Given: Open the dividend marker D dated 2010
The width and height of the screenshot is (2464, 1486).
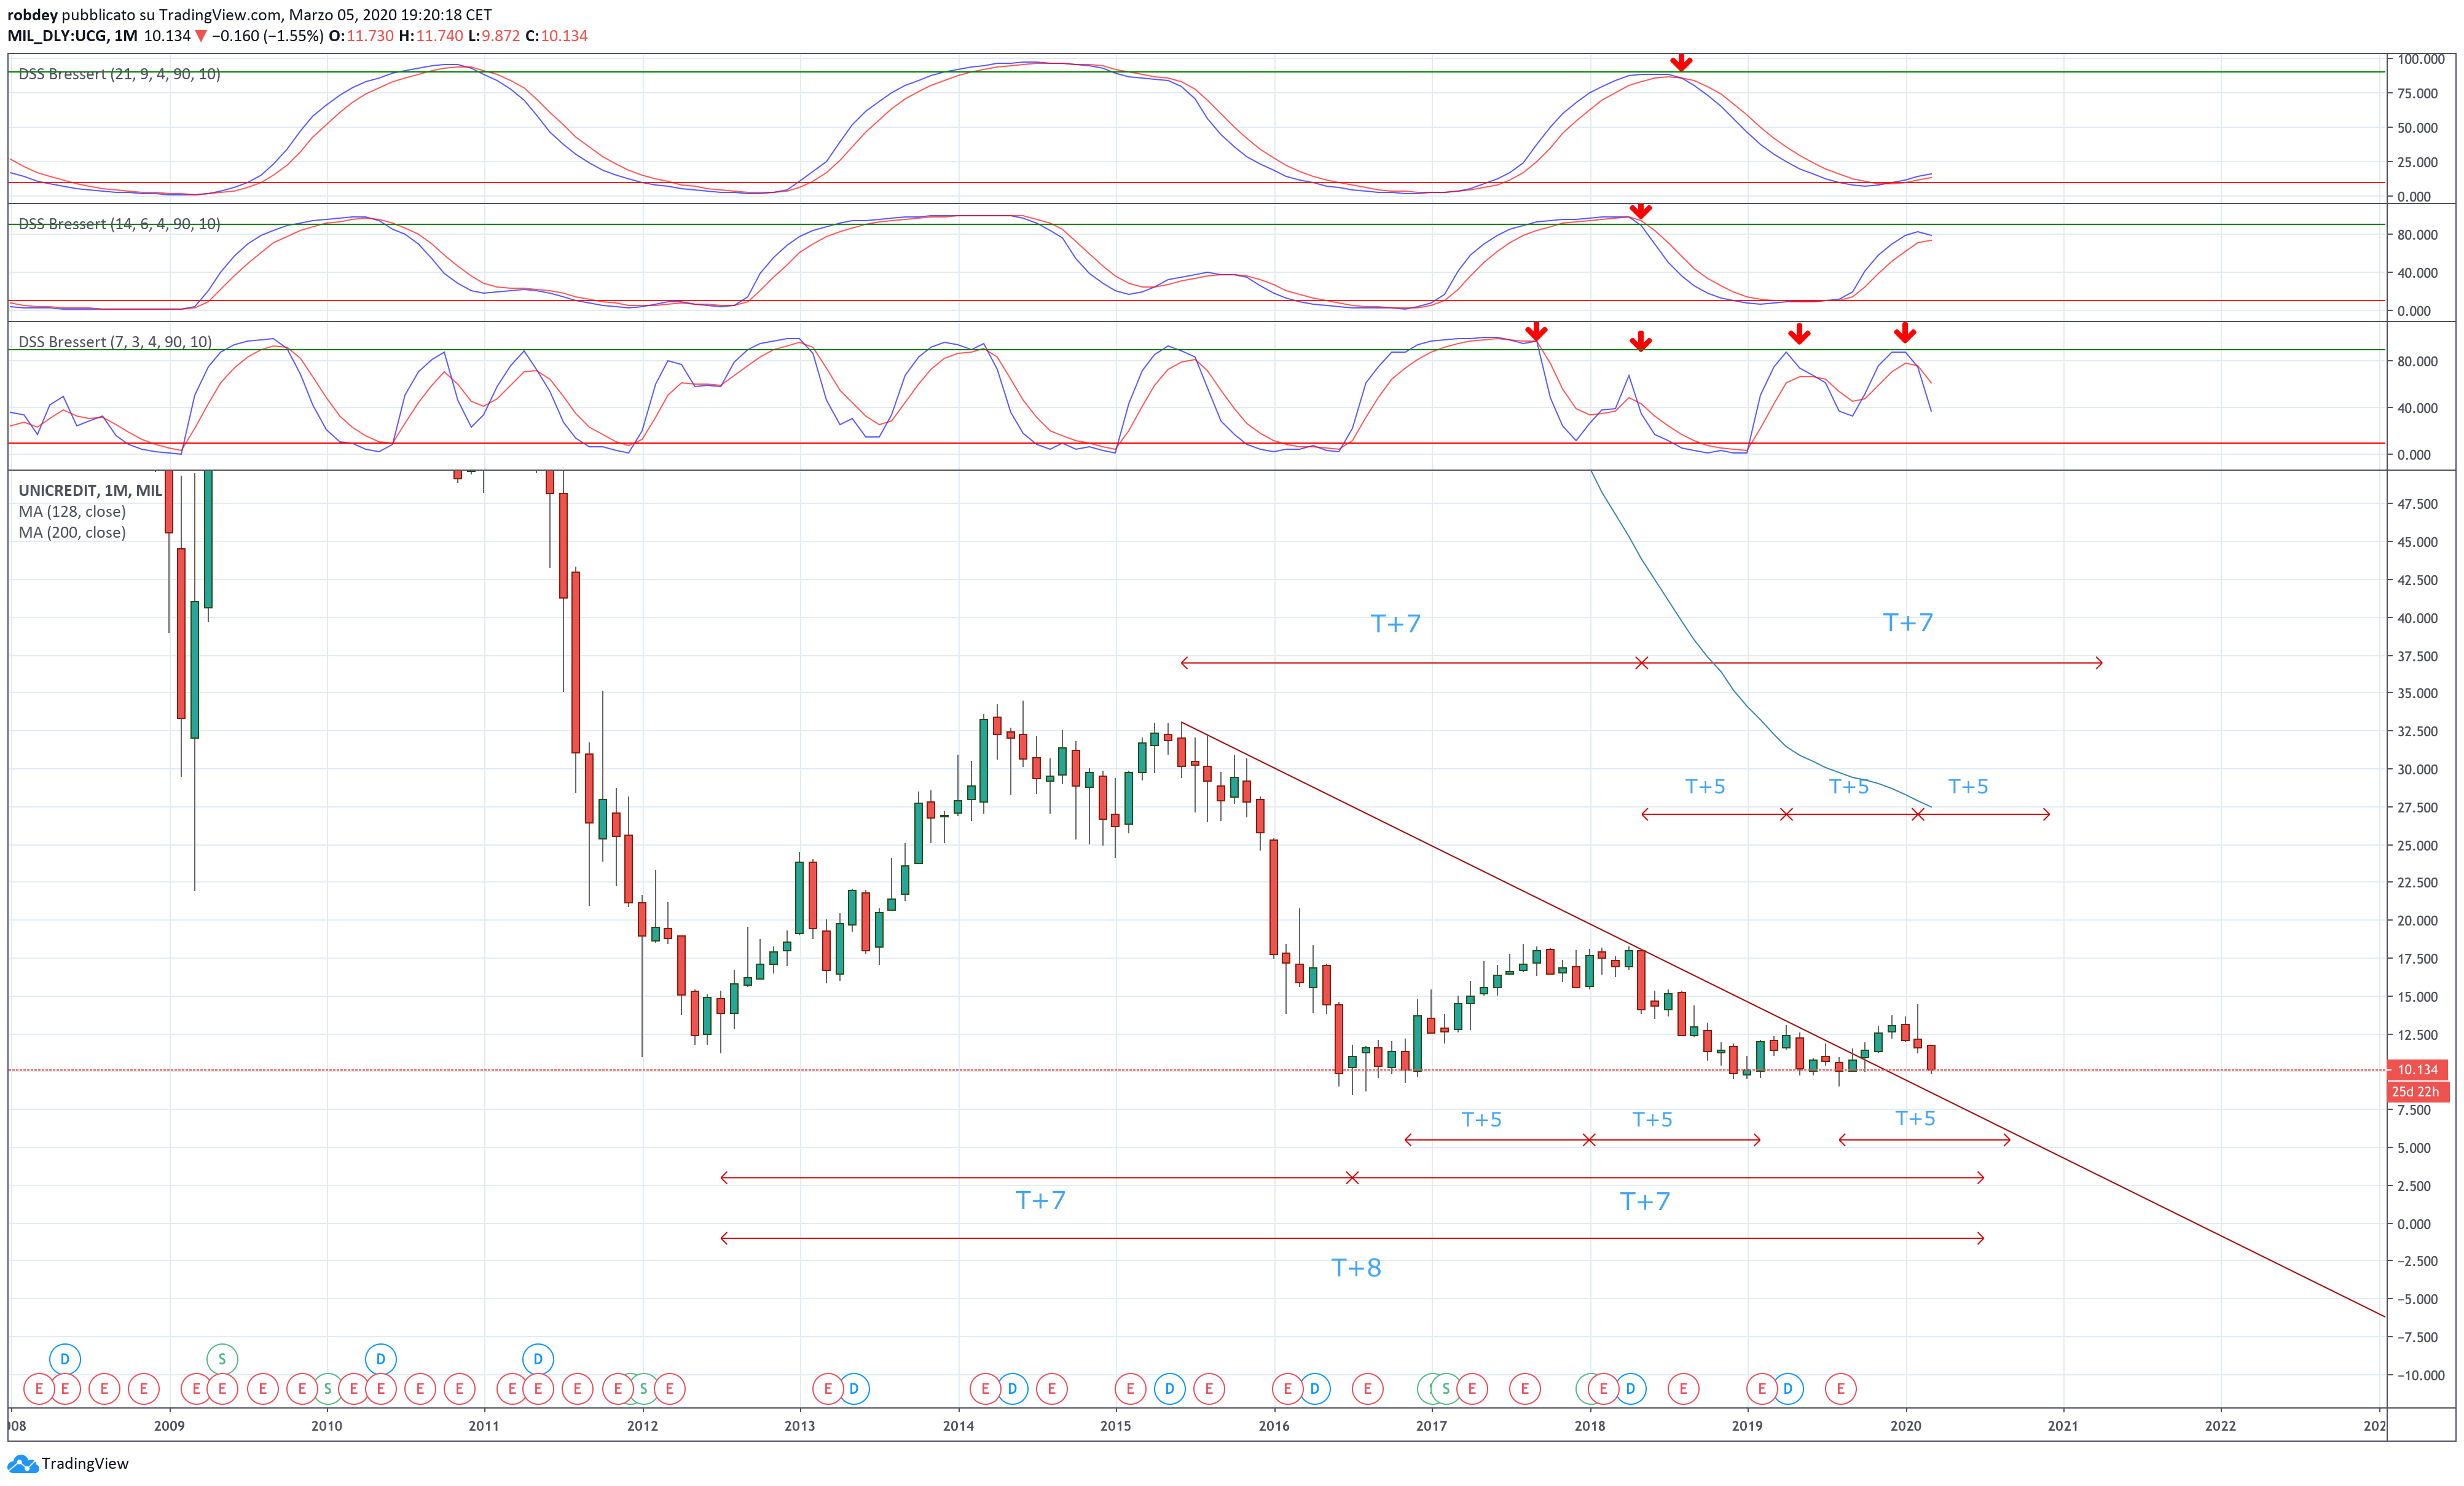Looking at the screenshot, I should coord(380,1359).
